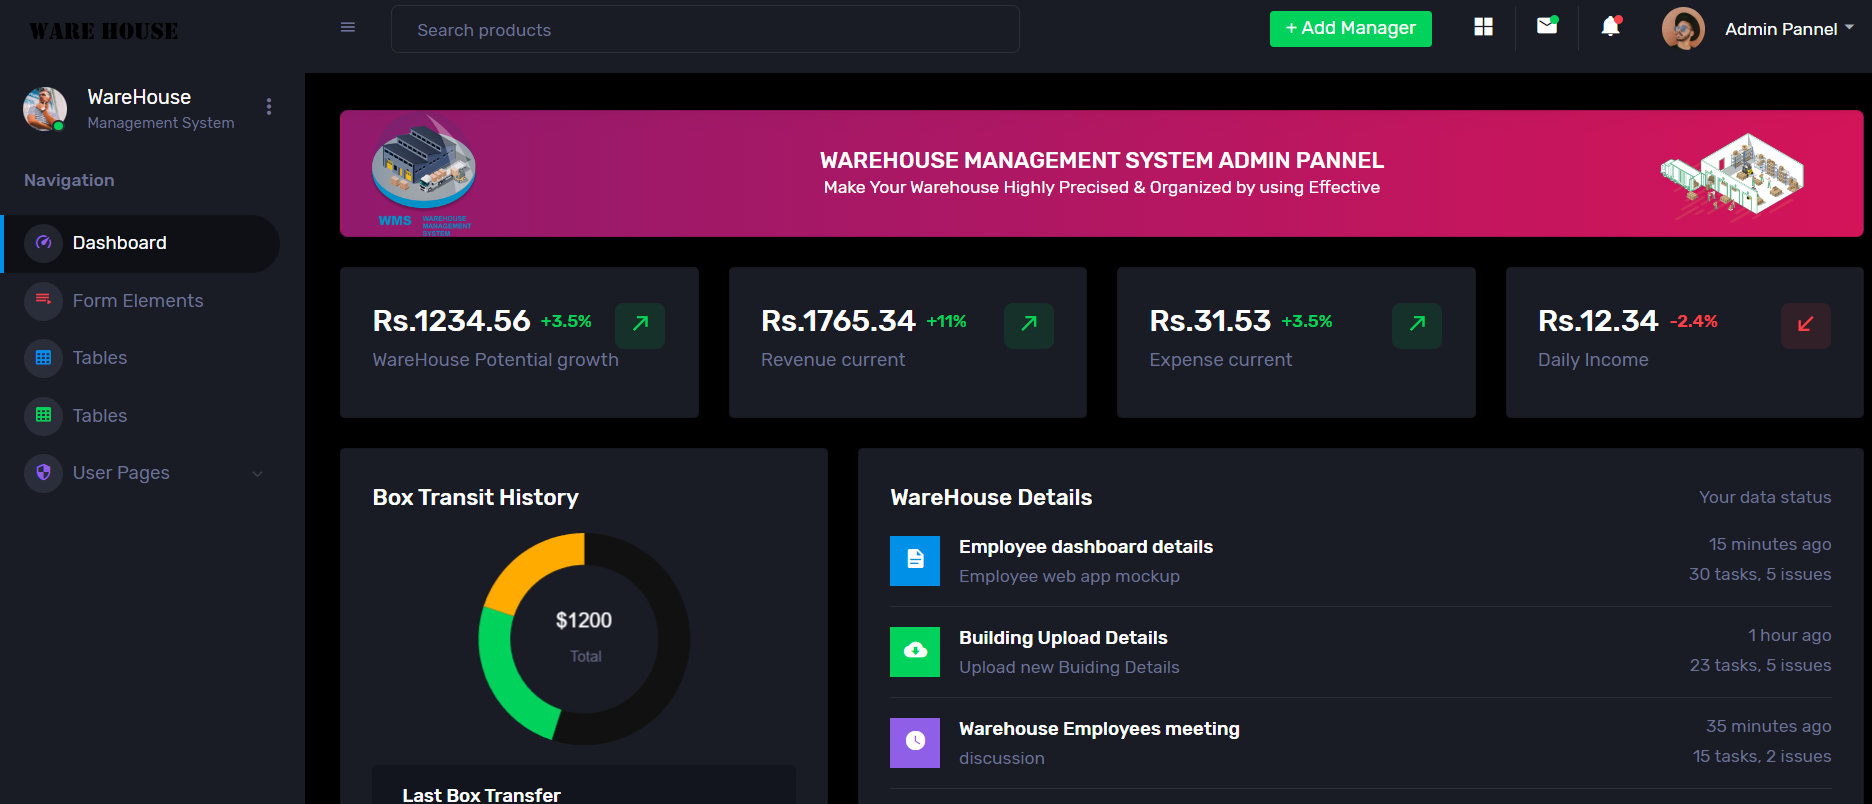This screenshot has width=1872, height=804.
Task: Expand the User Pages menu
Action: (x=145, y=473)
